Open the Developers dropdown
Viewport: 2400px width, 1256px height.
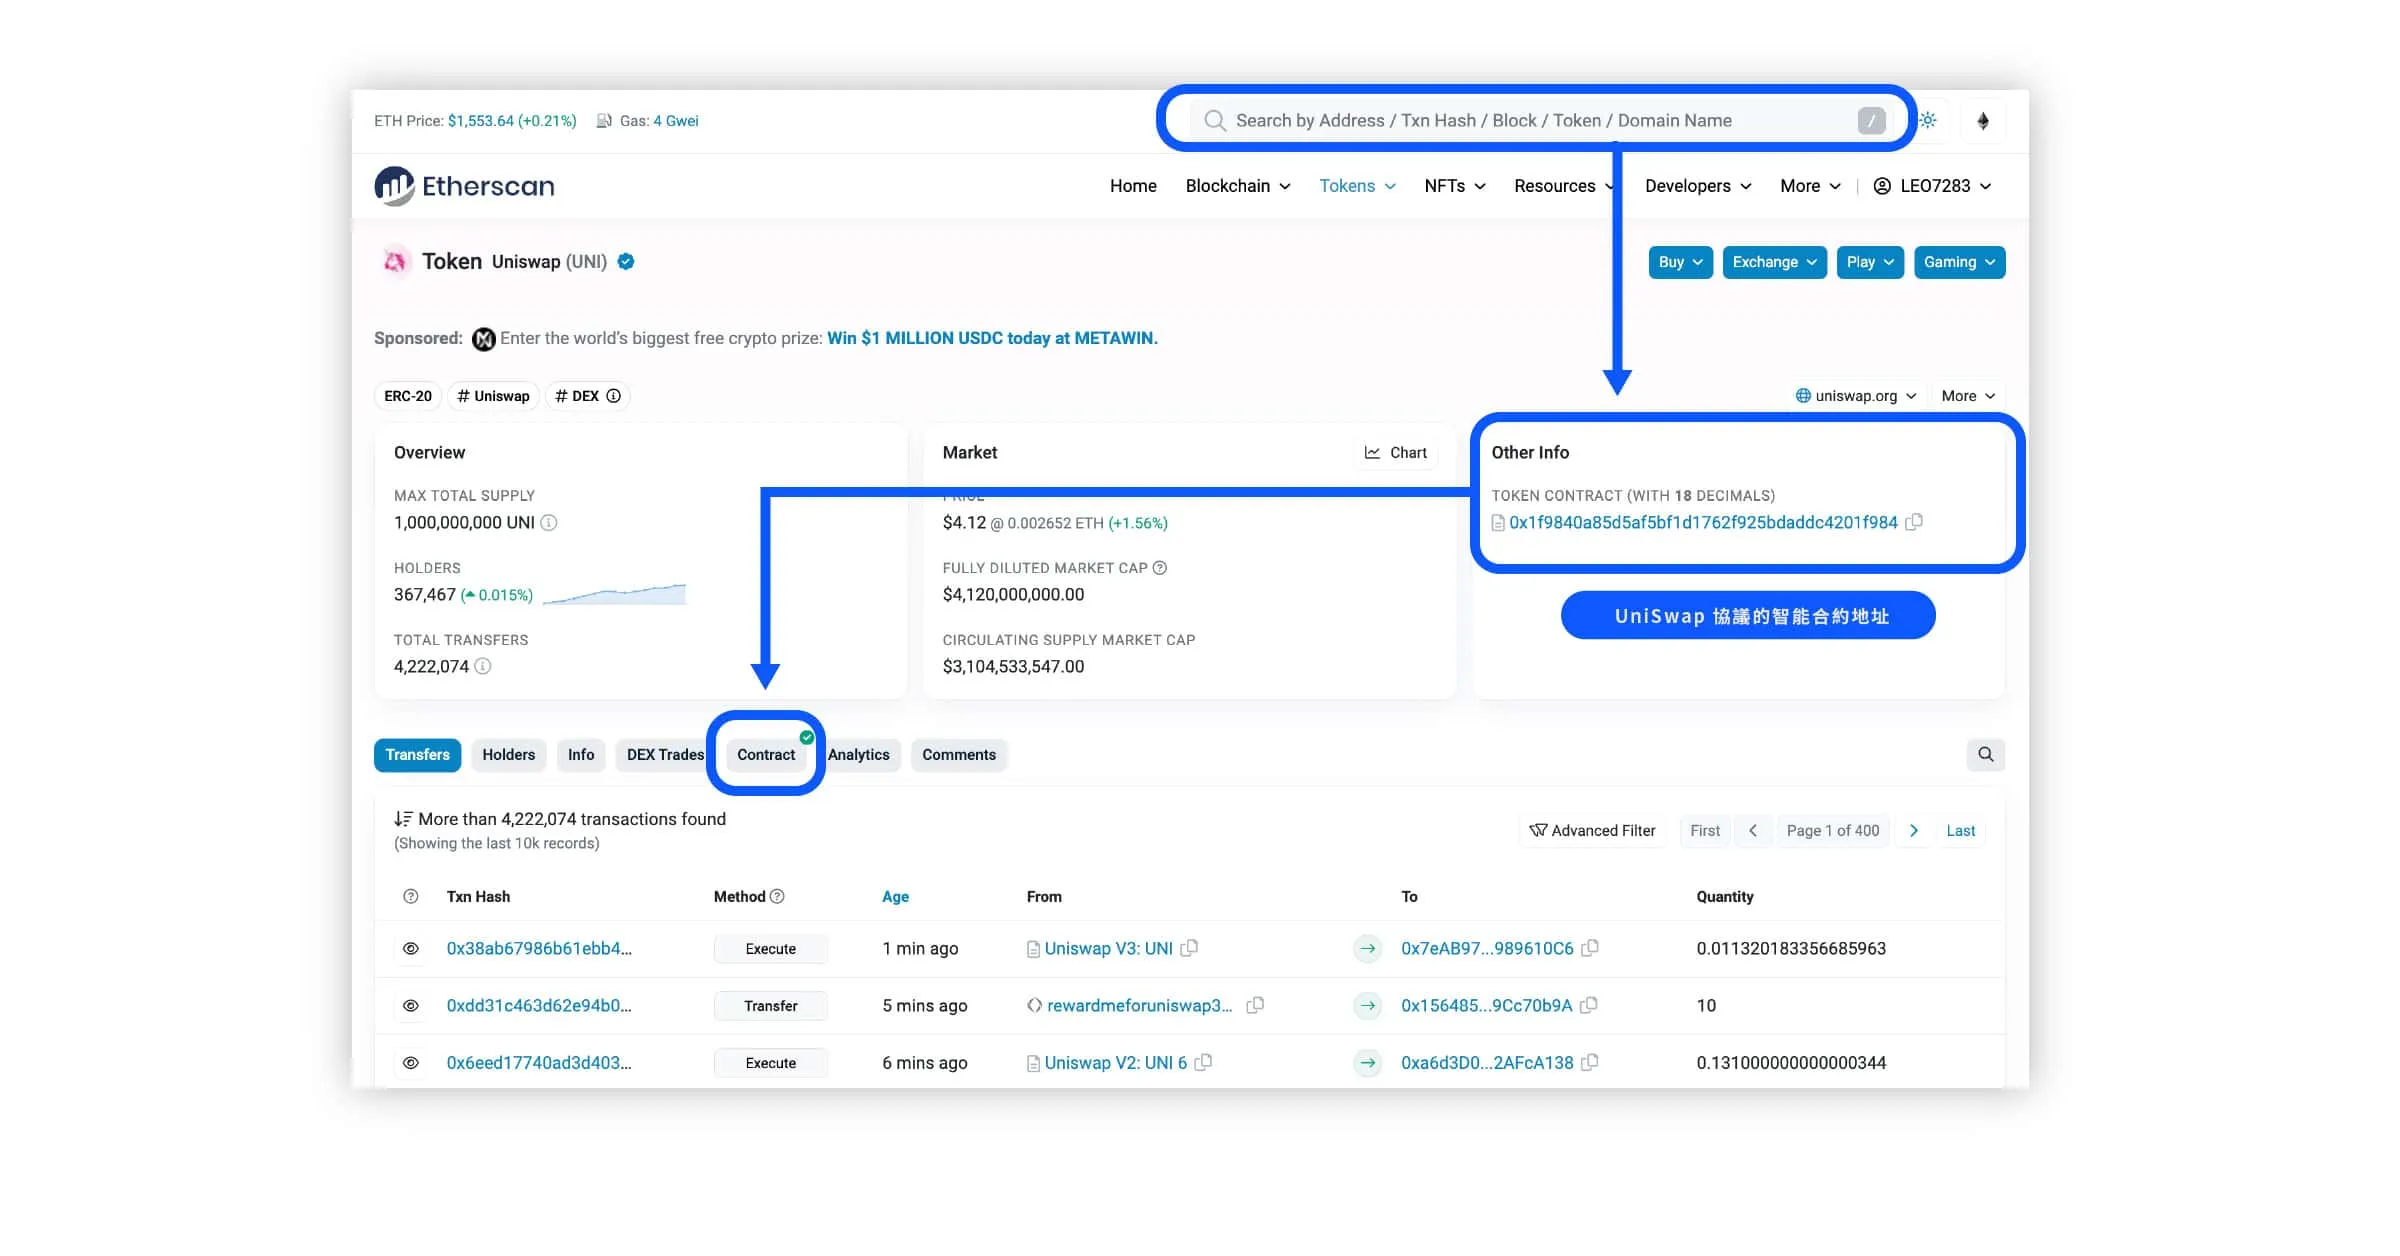[x=1698, y=186]
